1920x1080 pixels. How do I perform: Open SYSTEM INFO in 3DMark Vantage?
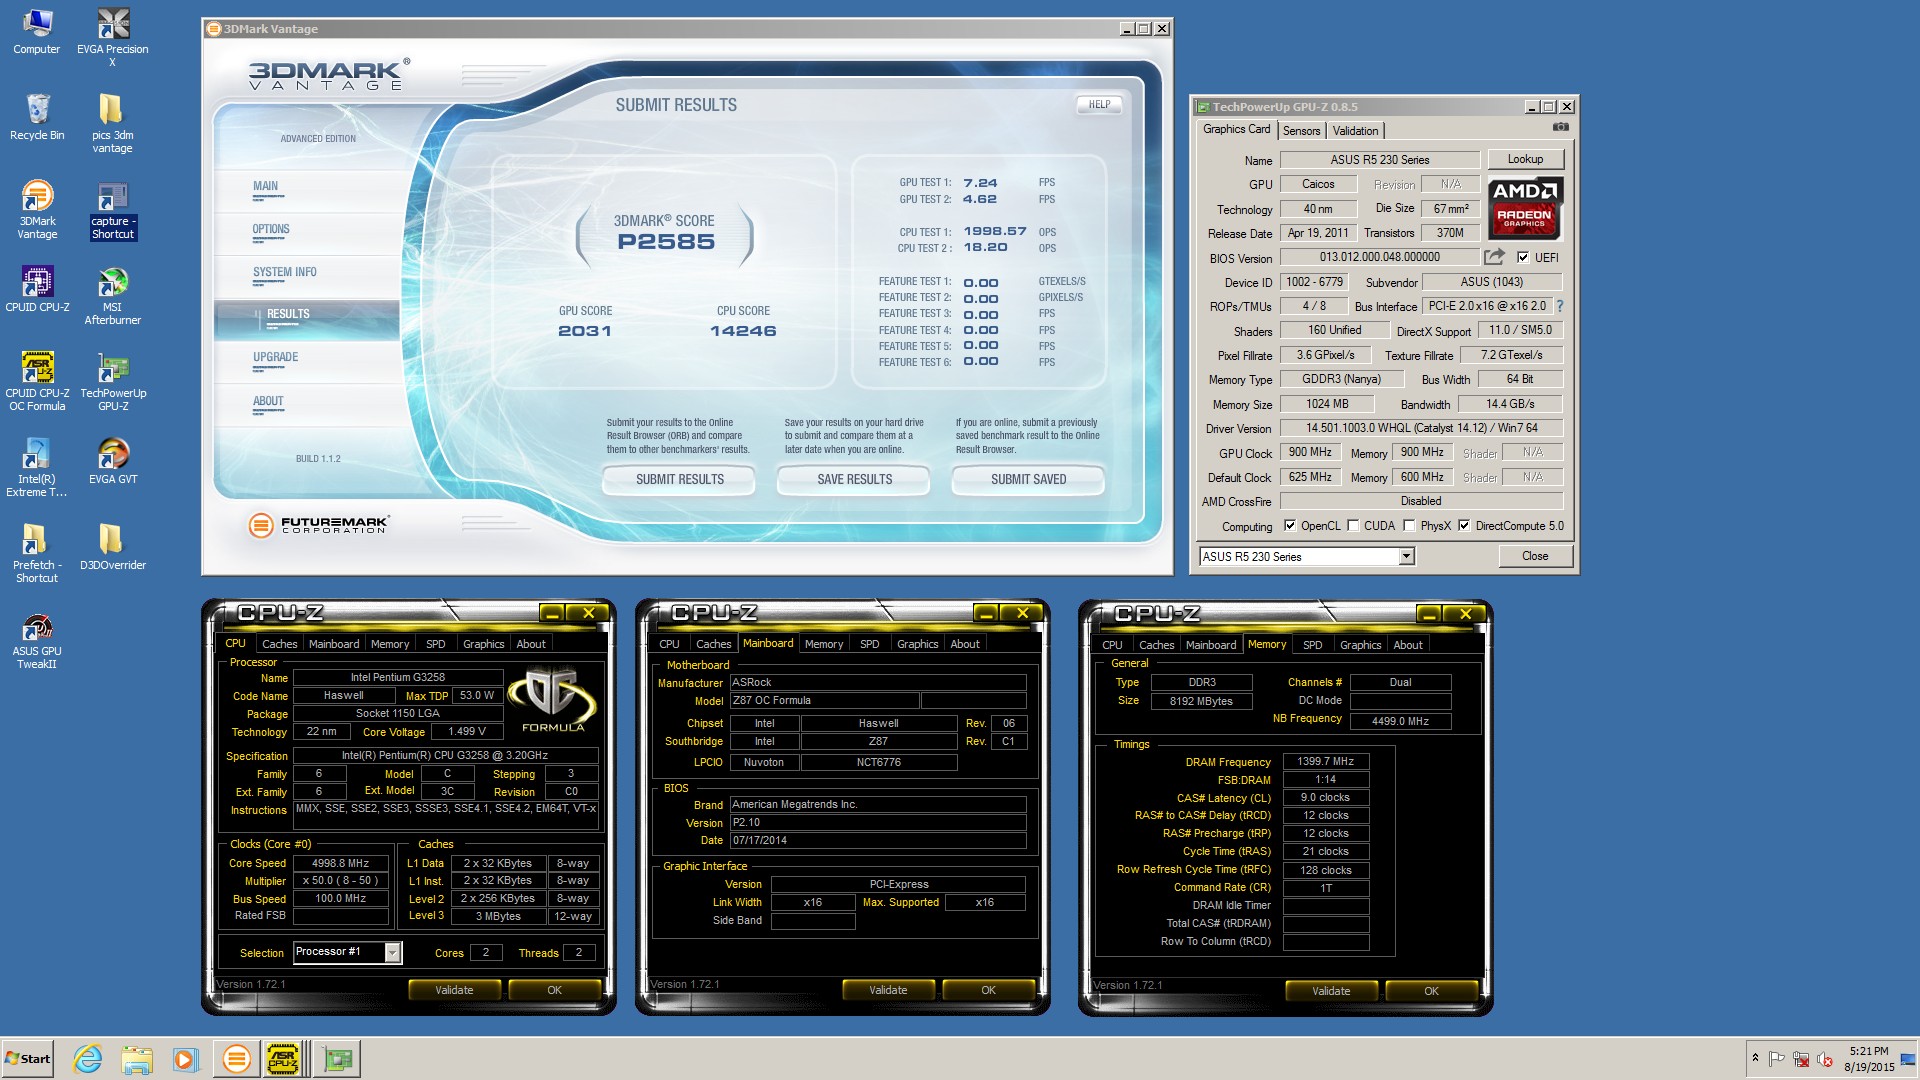coord(284,272)
